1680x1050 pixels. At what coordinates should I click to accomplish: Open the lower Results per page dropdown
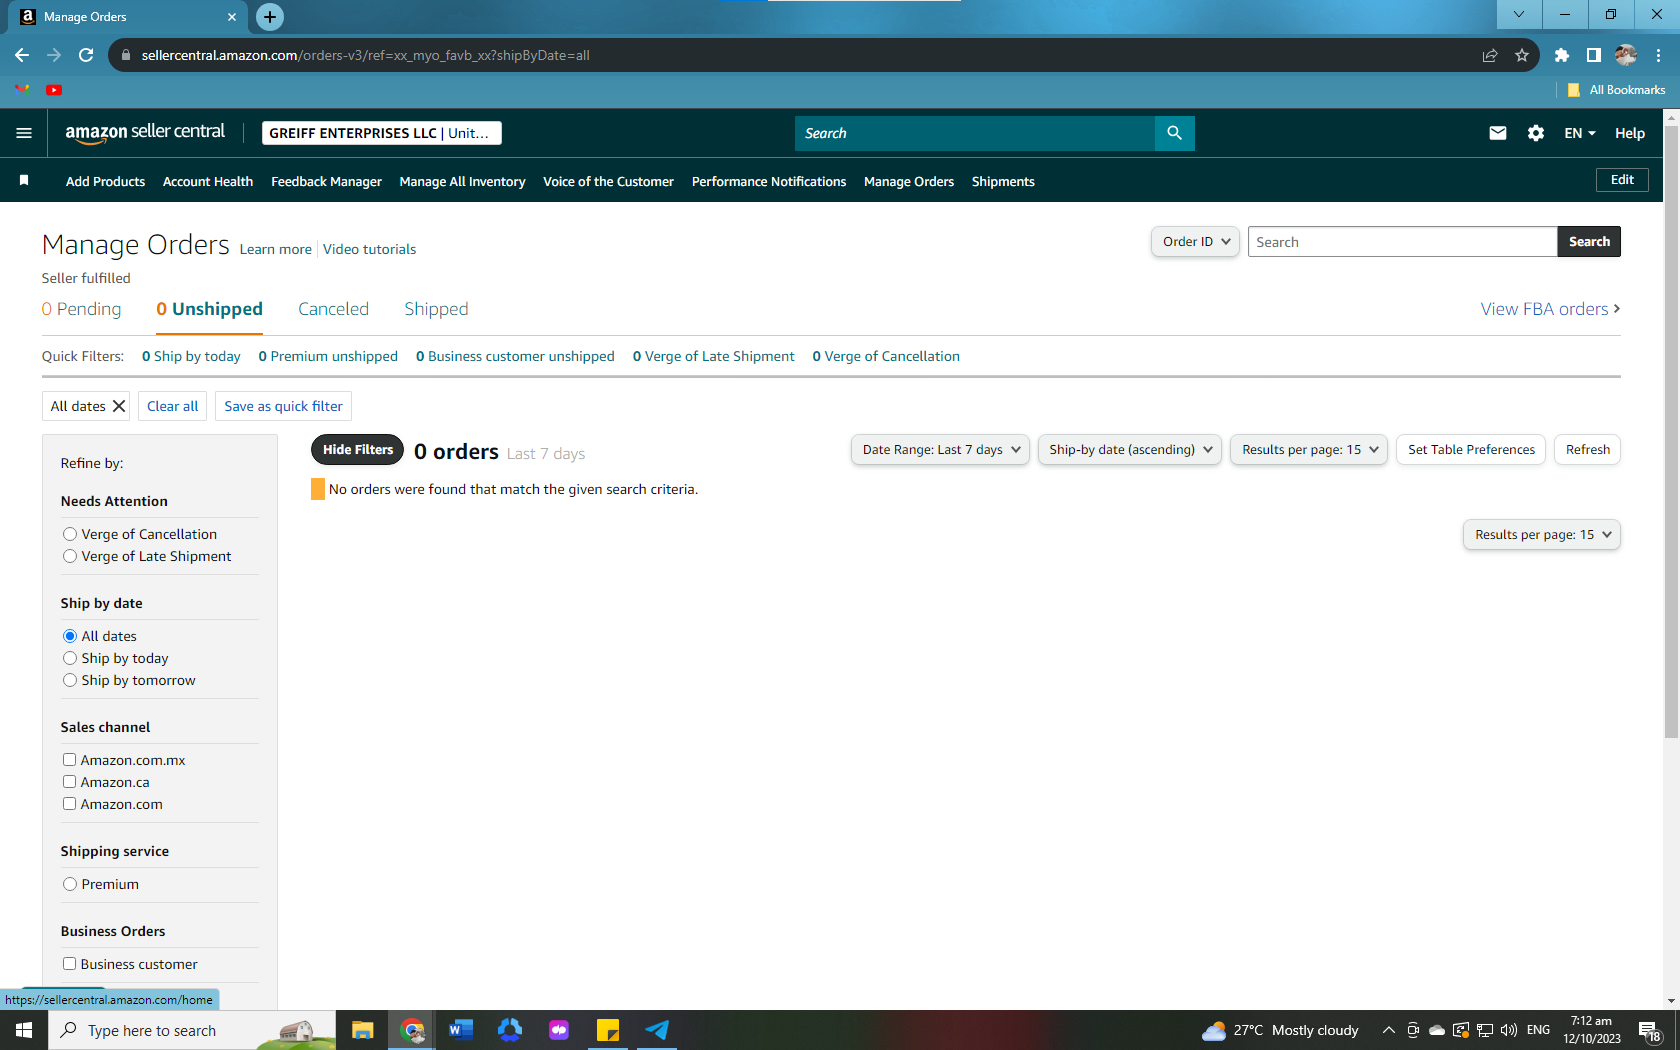point(1542,535)
